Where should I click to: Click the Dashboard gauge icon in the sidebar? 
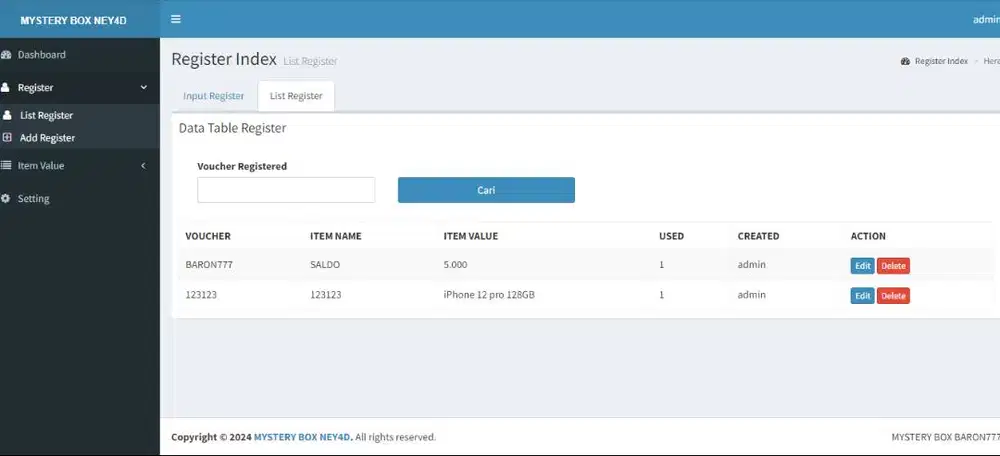click(x=6, y=55)
